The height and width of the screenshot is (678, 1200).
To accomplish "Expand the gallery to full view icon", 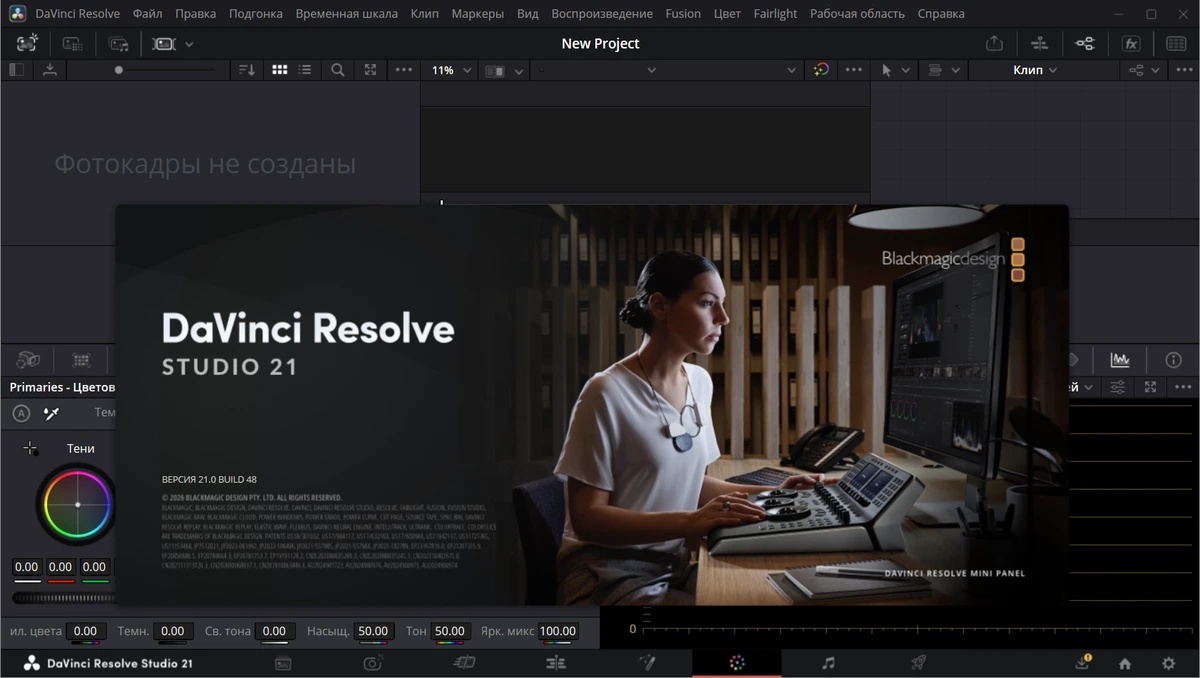I will coord(371,70).
